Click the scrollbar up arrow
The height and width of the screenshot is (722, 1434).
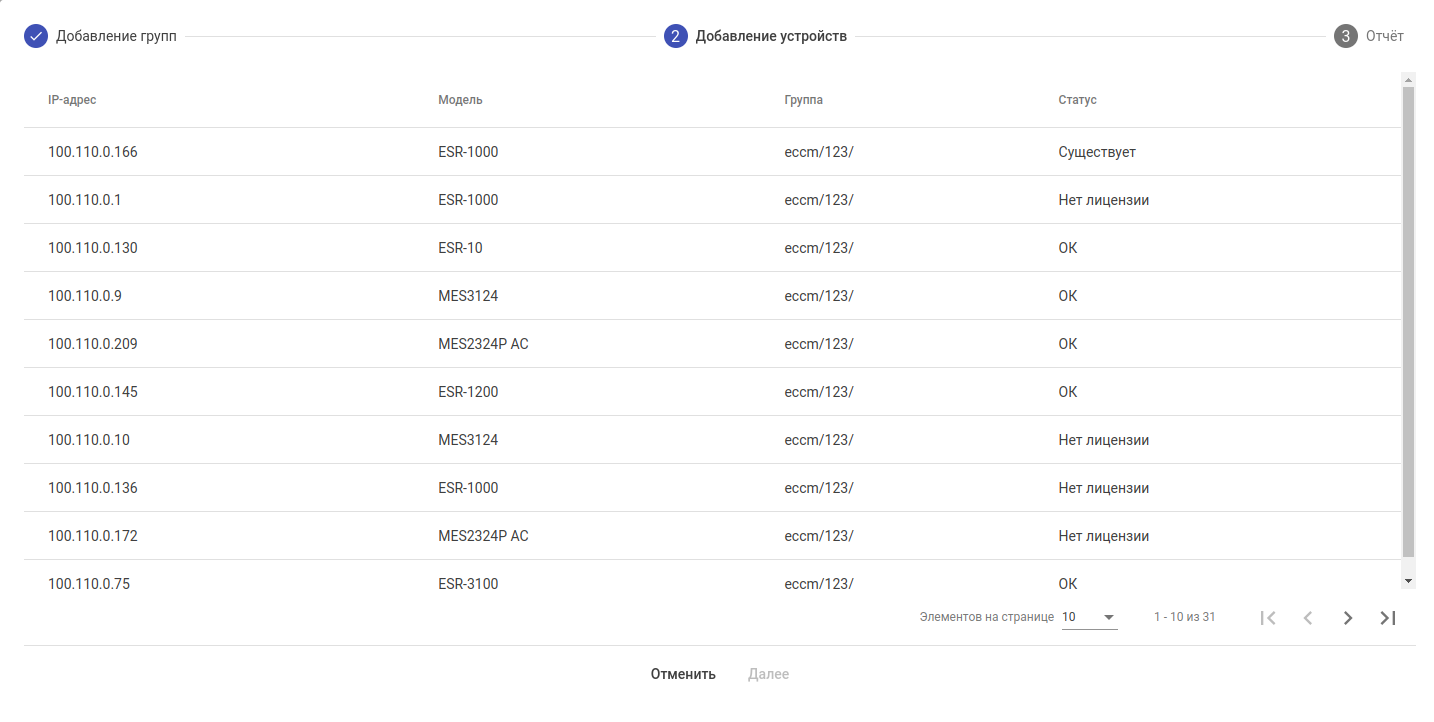coord(1408,80)
